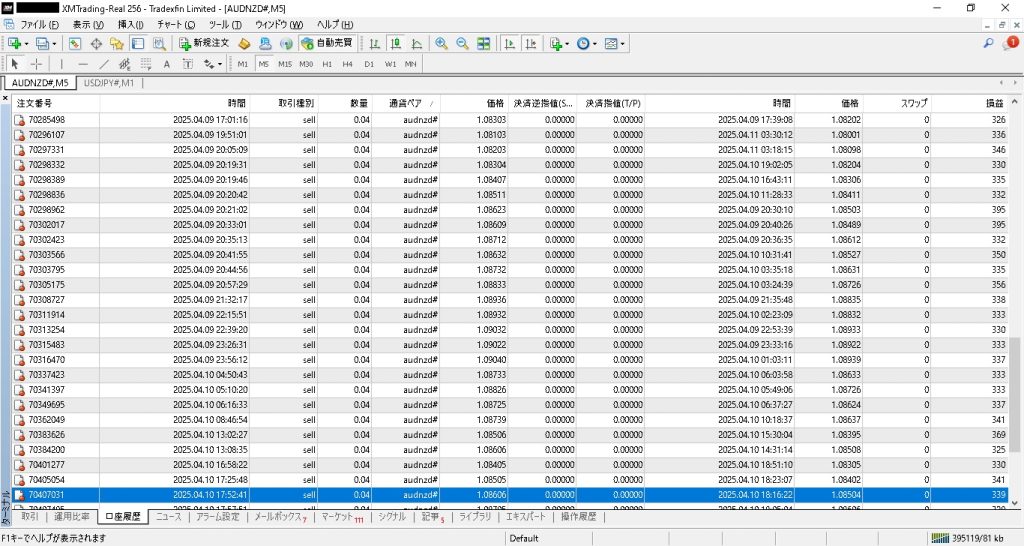Viewport: 1024px width, 546px height.
Task: Pick the trendline drawing tool
Action: tap(104, 64)
